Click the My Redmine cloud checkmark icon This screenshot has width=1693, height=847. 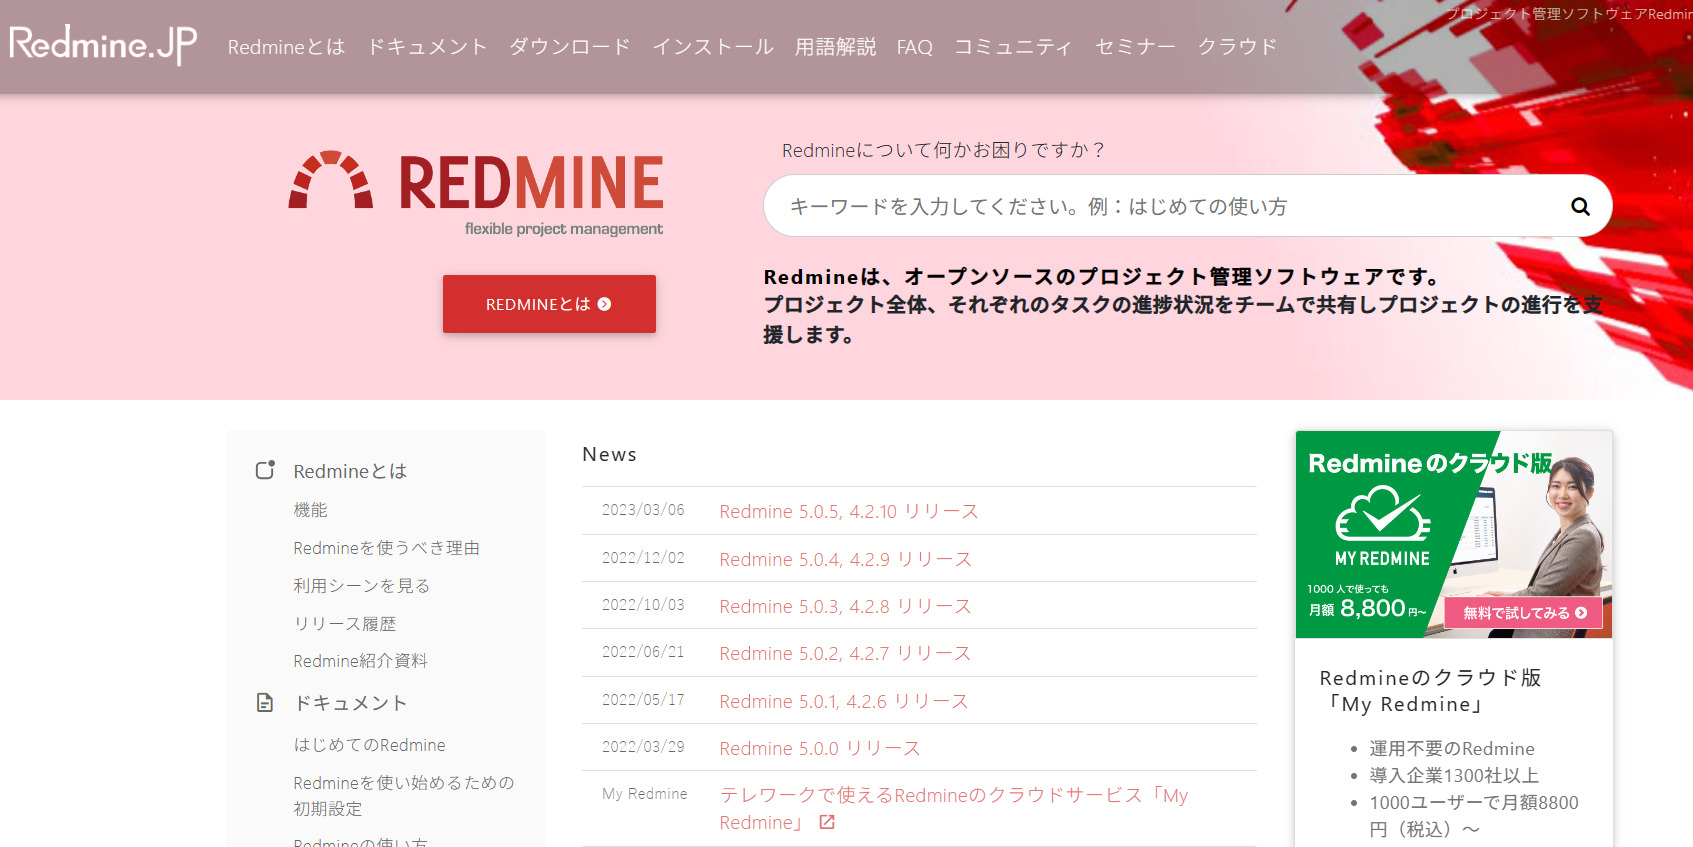pos(1383,513)
